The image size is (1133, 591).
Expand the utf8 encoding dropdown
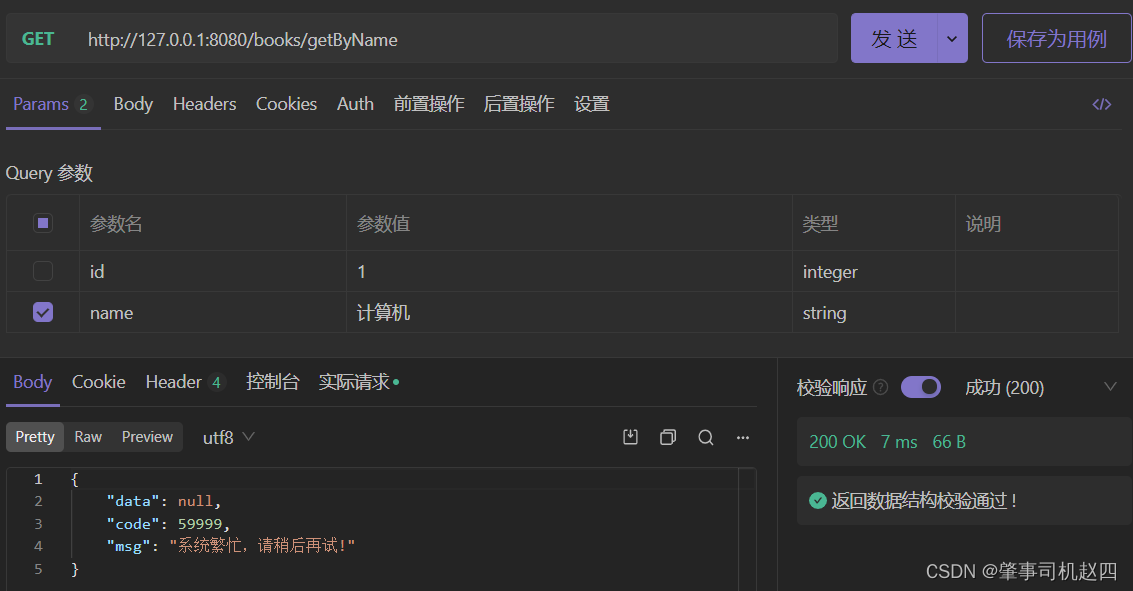pyautogui.click(x=229, y=437)
